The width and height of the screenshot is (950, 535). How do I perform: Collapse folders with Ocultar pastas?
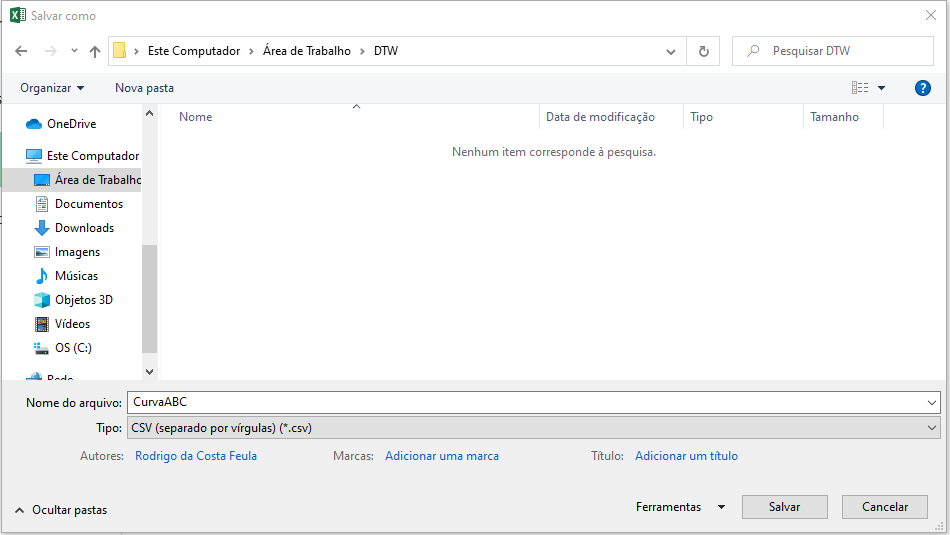click(61, 510)
